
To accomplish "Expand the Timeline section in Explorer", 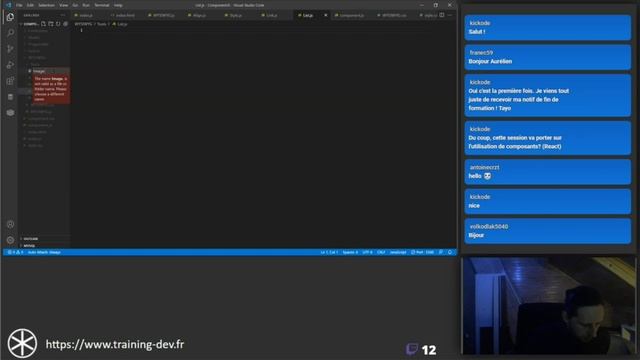I will [x=45, y=246].
